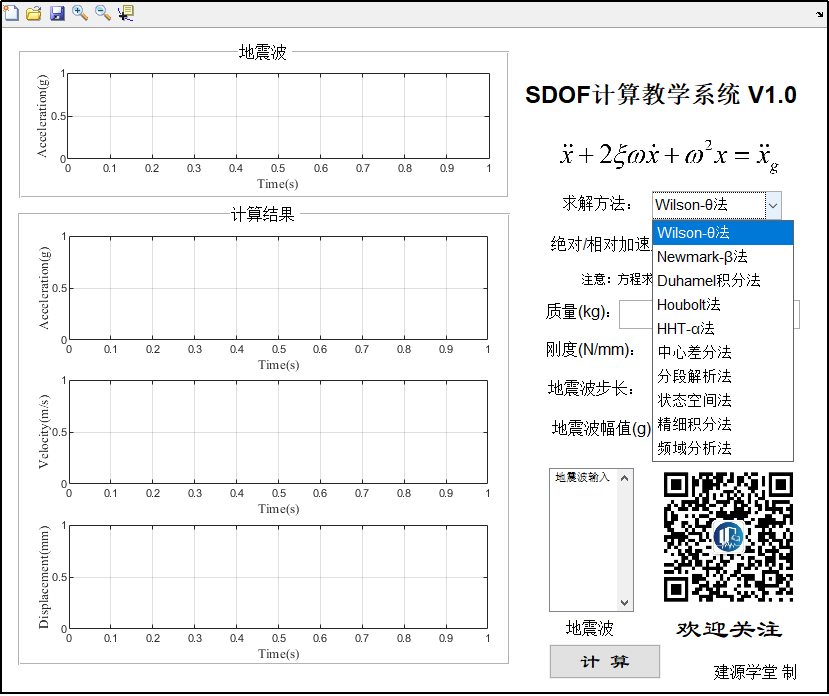The image size is (829, 696).
Task: Click the equation of motion formula
Action: coord(669,156)
